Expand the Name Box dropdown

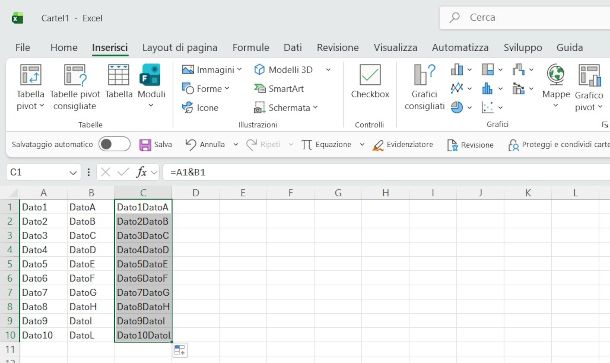click(x=73, y=172)
